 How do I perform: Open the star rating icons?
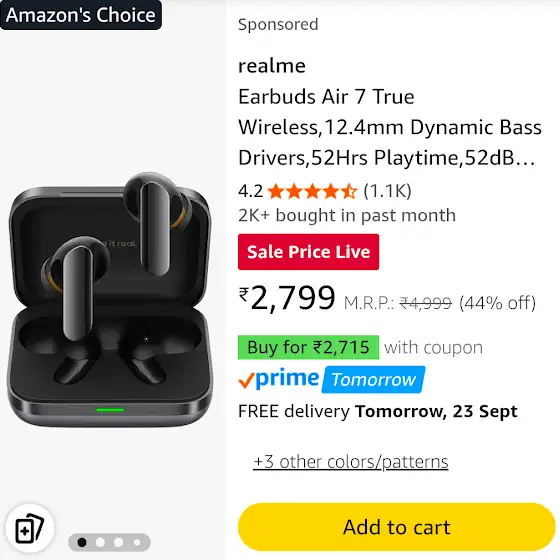[312, 191]
